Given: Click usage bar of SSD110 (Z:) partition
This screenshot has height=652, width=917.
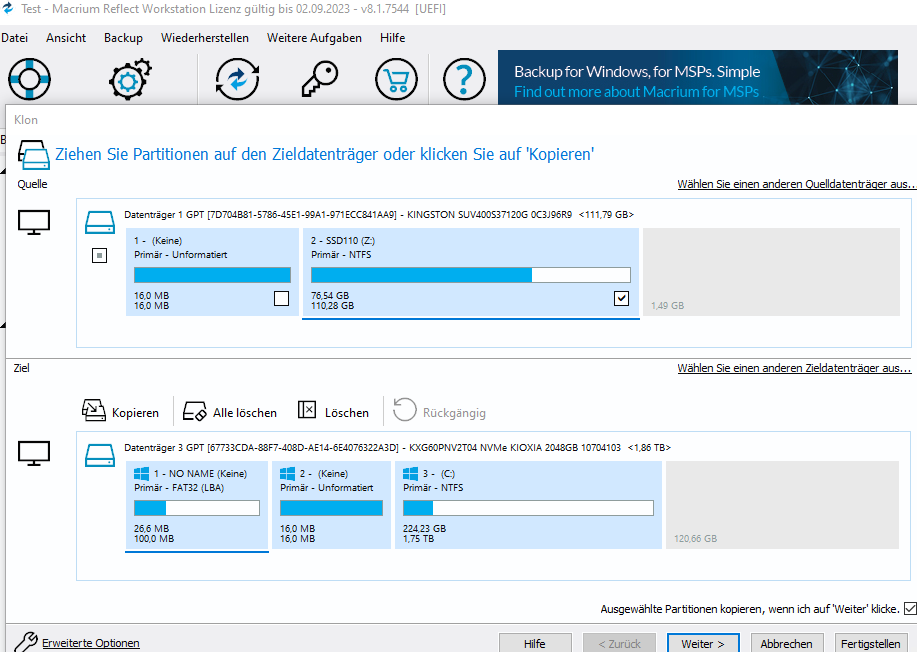Looking at the screenshot, I should [x=471, y=275].
